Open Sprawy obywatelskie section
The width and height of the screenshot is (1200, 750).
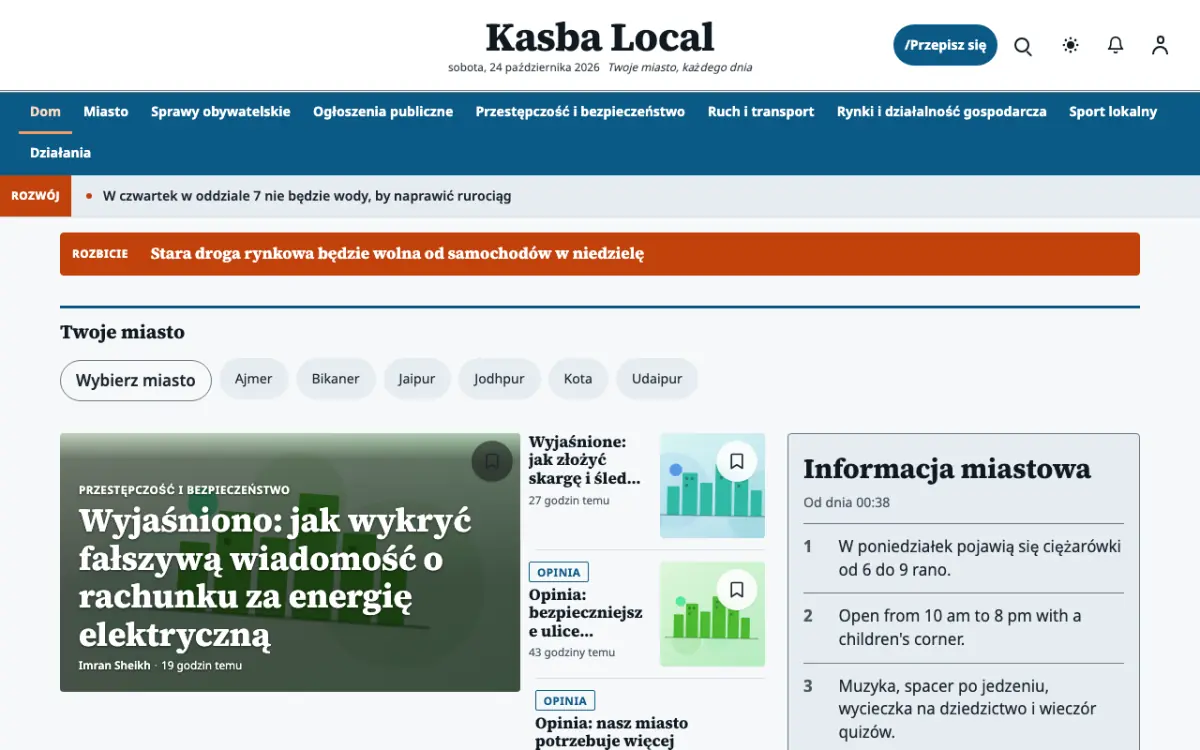pos(221,112)
